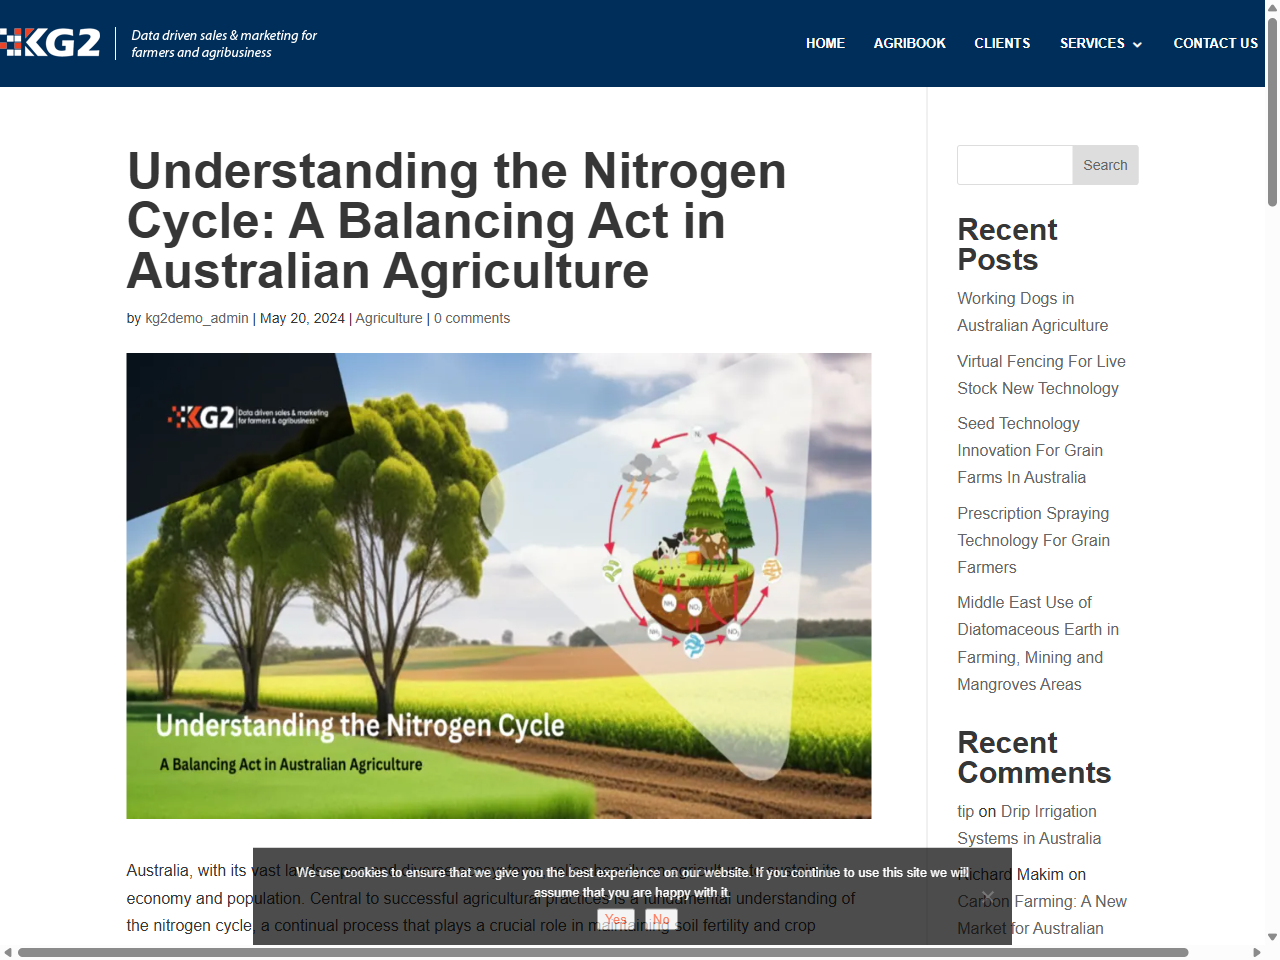Click the KG2 logo icon

52,42
